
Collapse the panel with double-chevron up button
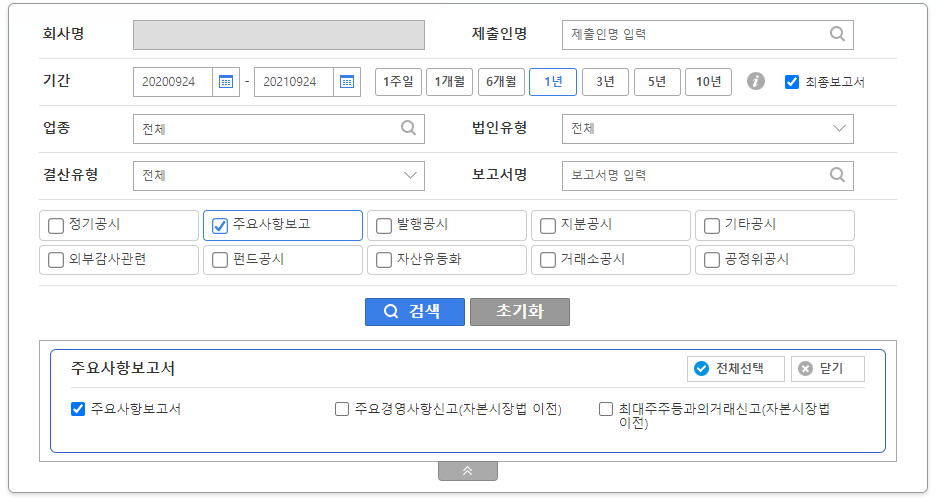pyautogui.click(x=468, y=471)
